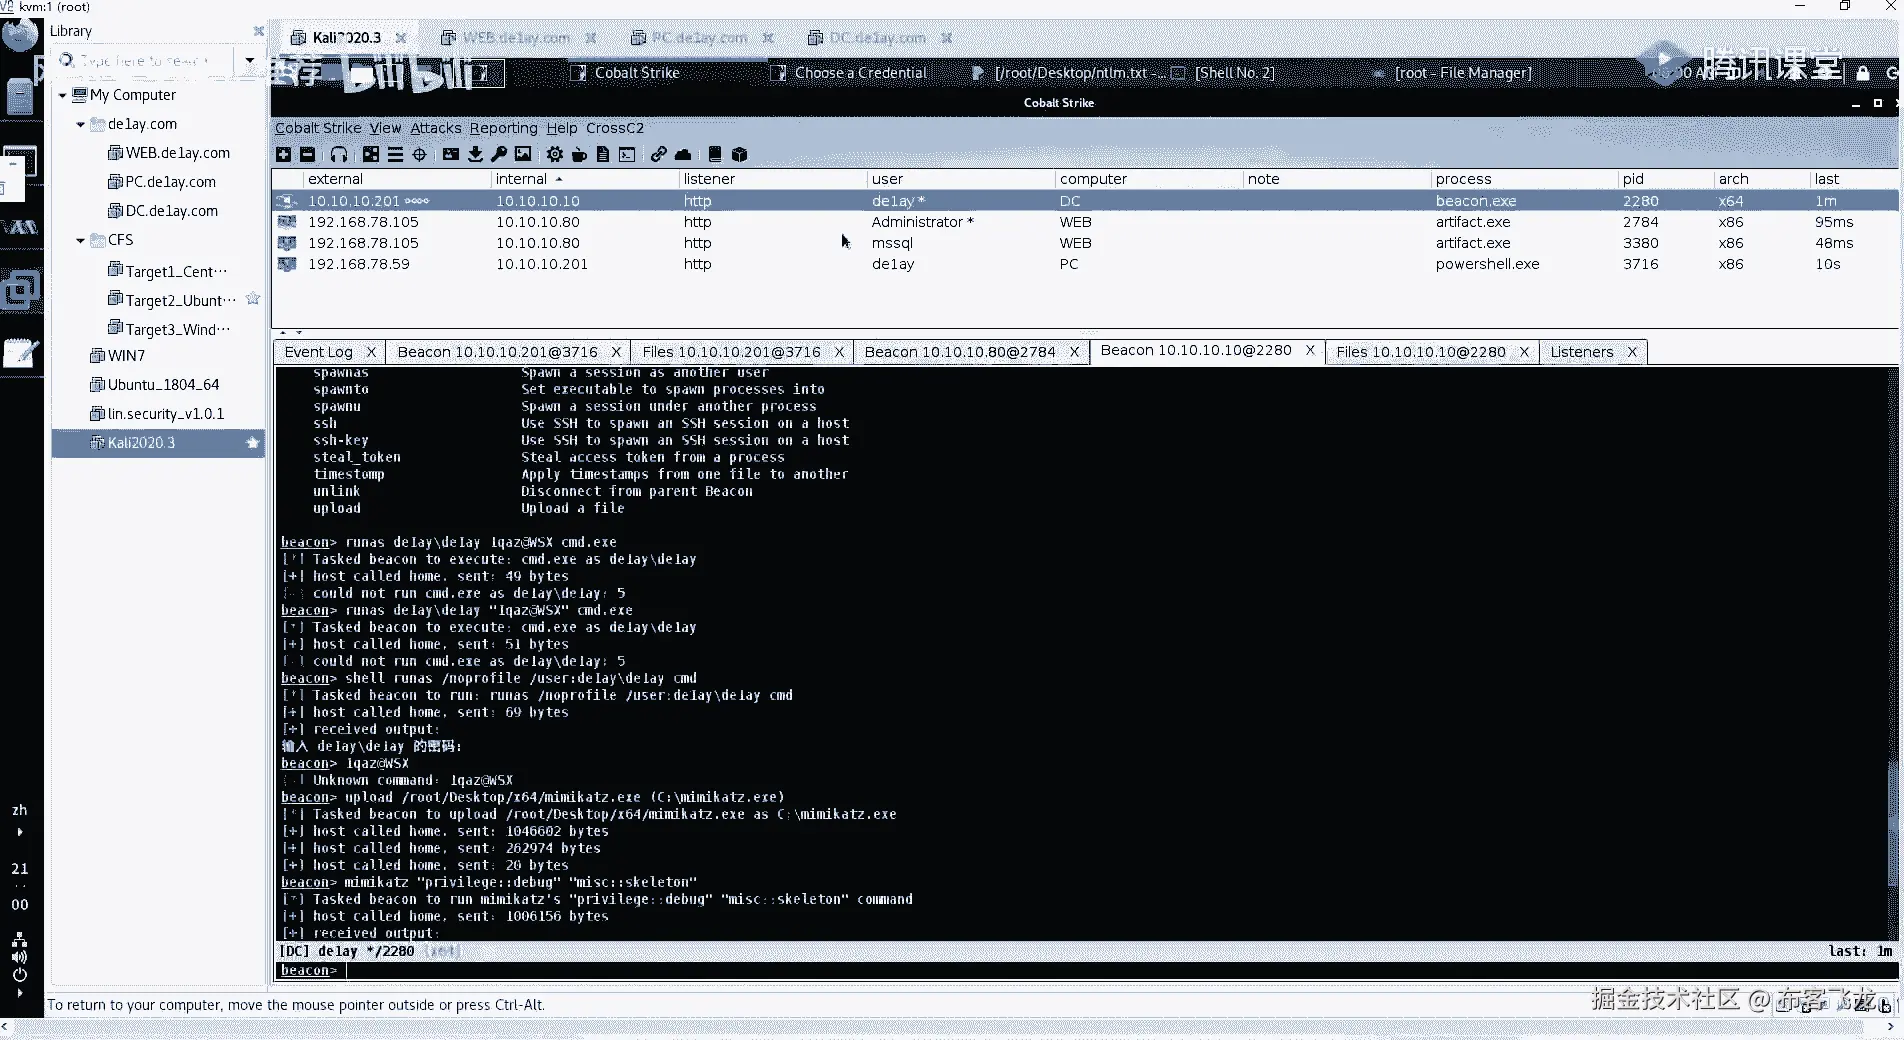The image size is (1904, 1040).
Task: Focus the beacon command input field
Action: tap(1118, 970)
